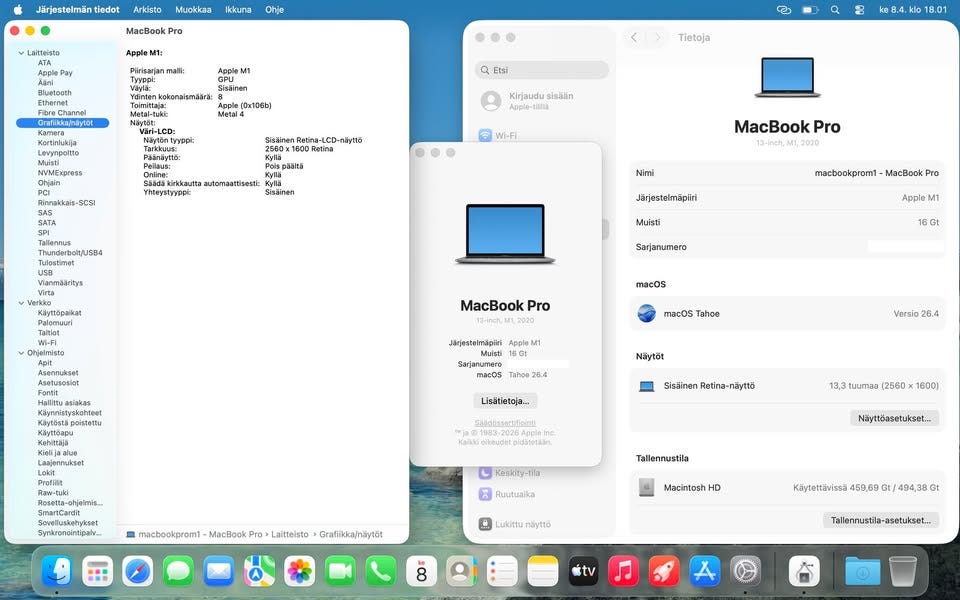Open the Music app in Dock
The height and width of the screenshot is (600, 960).
pos(623,571)
